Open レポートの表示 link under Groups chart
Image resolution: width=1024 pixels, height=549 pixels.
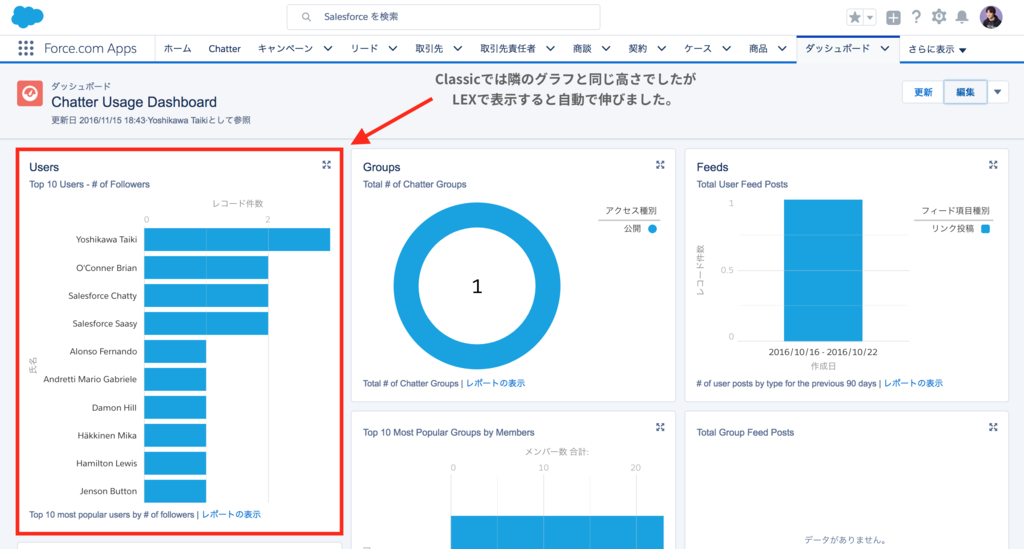point(496,383)
